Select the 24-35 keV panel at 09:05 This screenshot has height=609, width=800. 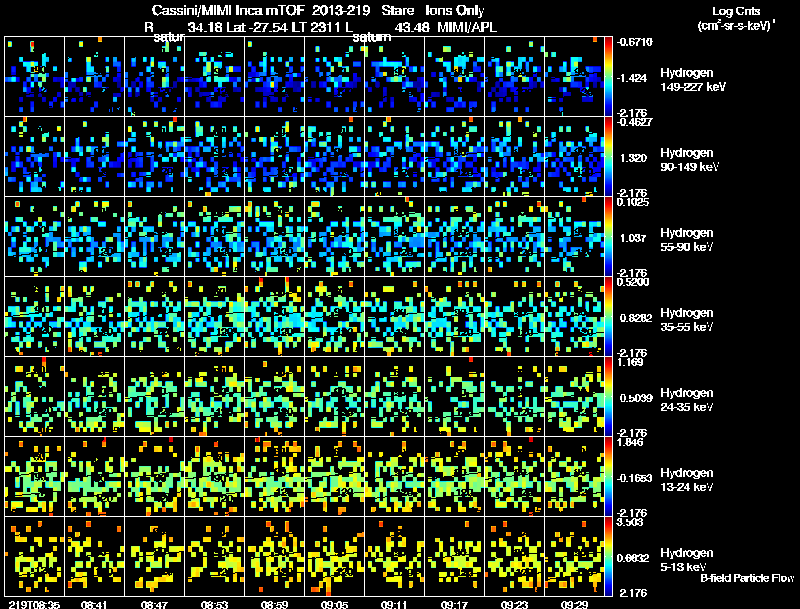tap(334, 397)
